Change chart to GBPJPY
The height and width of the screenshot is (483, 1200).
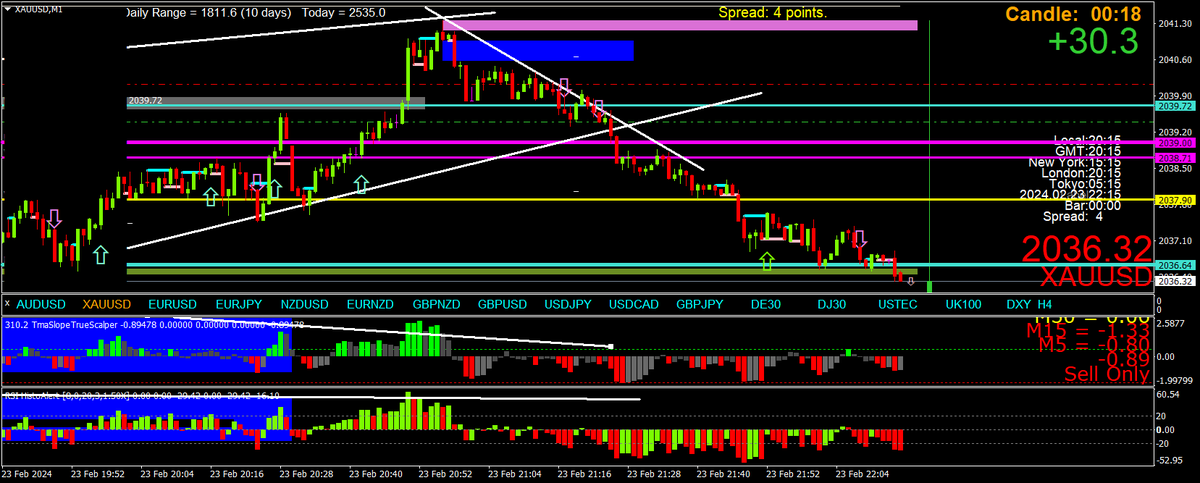701,303
